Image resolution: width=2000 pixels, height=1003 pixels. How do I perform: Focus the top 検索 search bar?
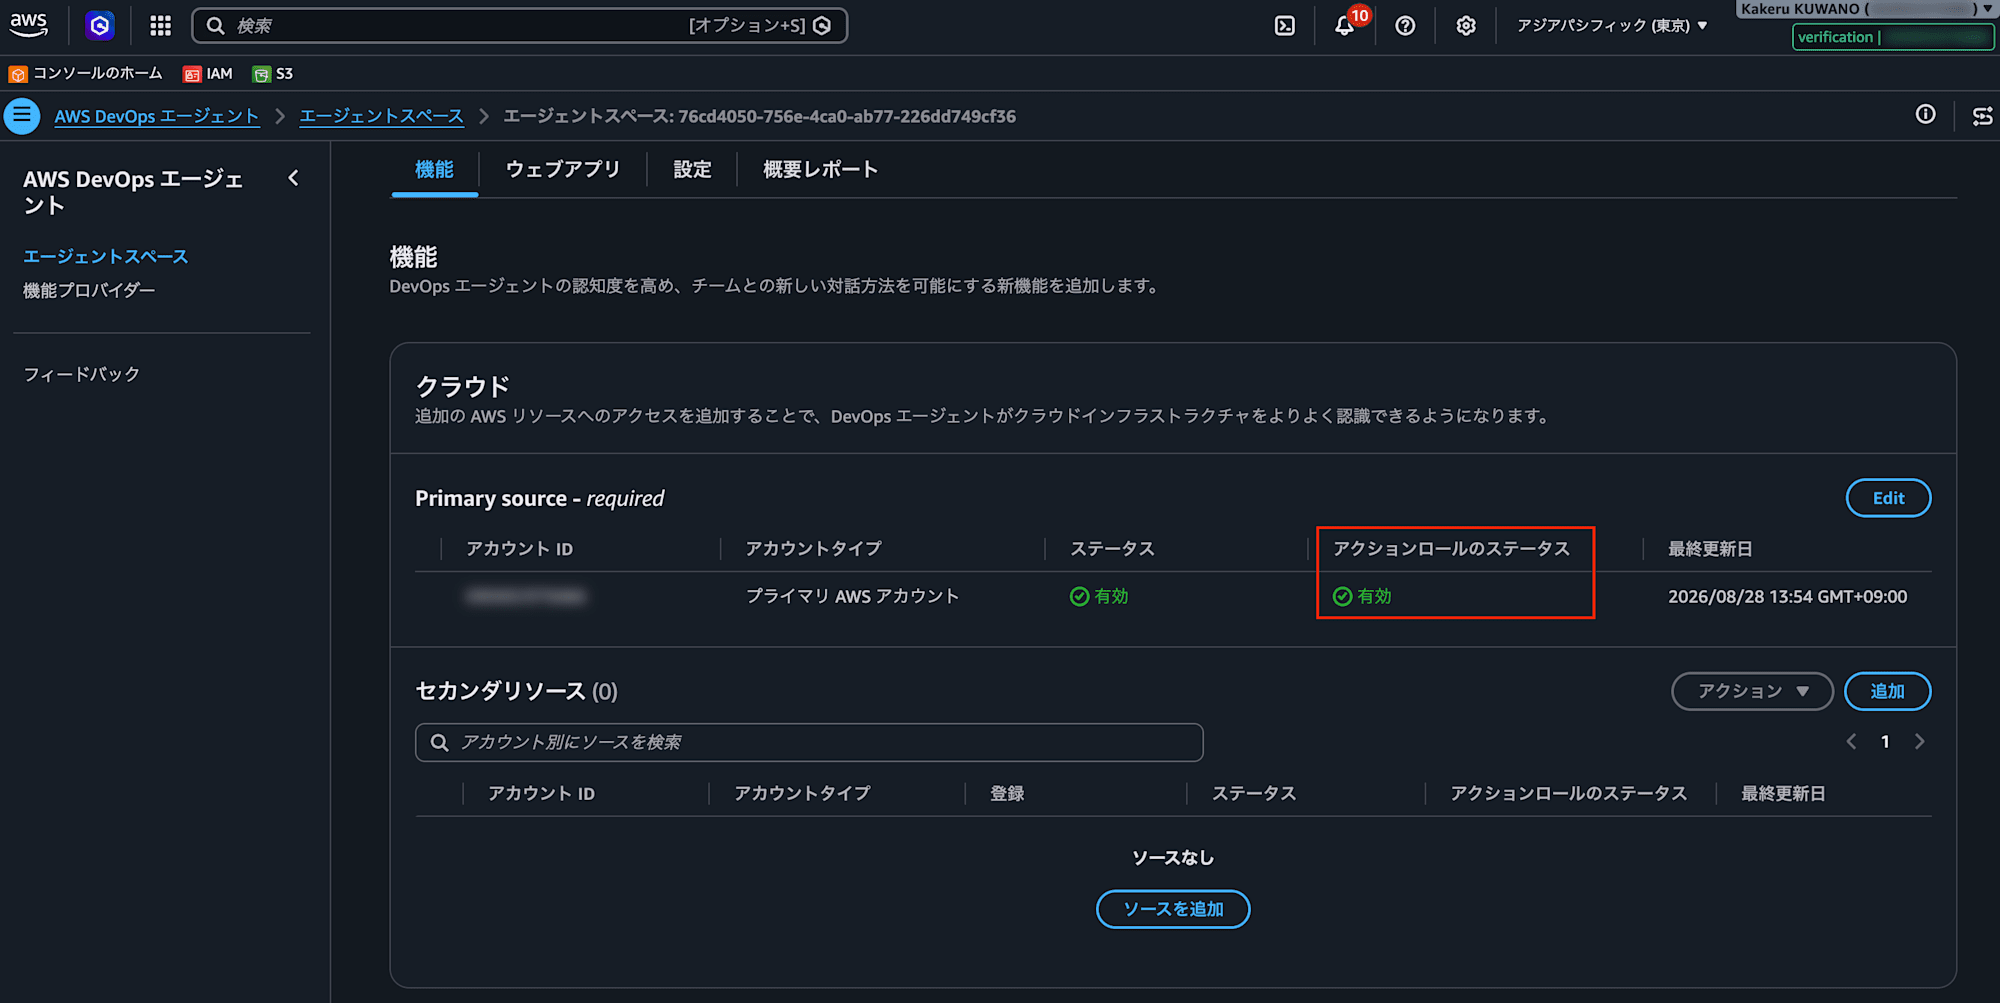pos(519,26)
